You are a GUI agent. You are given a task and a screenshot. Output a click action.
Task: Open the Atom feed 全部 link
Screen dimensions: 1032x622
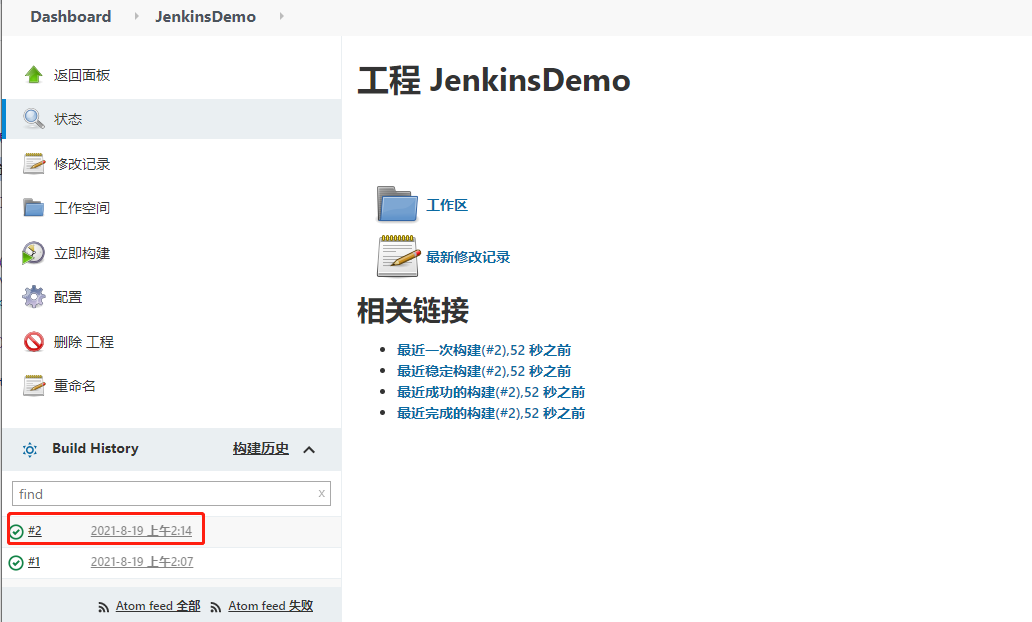(158, 606)
